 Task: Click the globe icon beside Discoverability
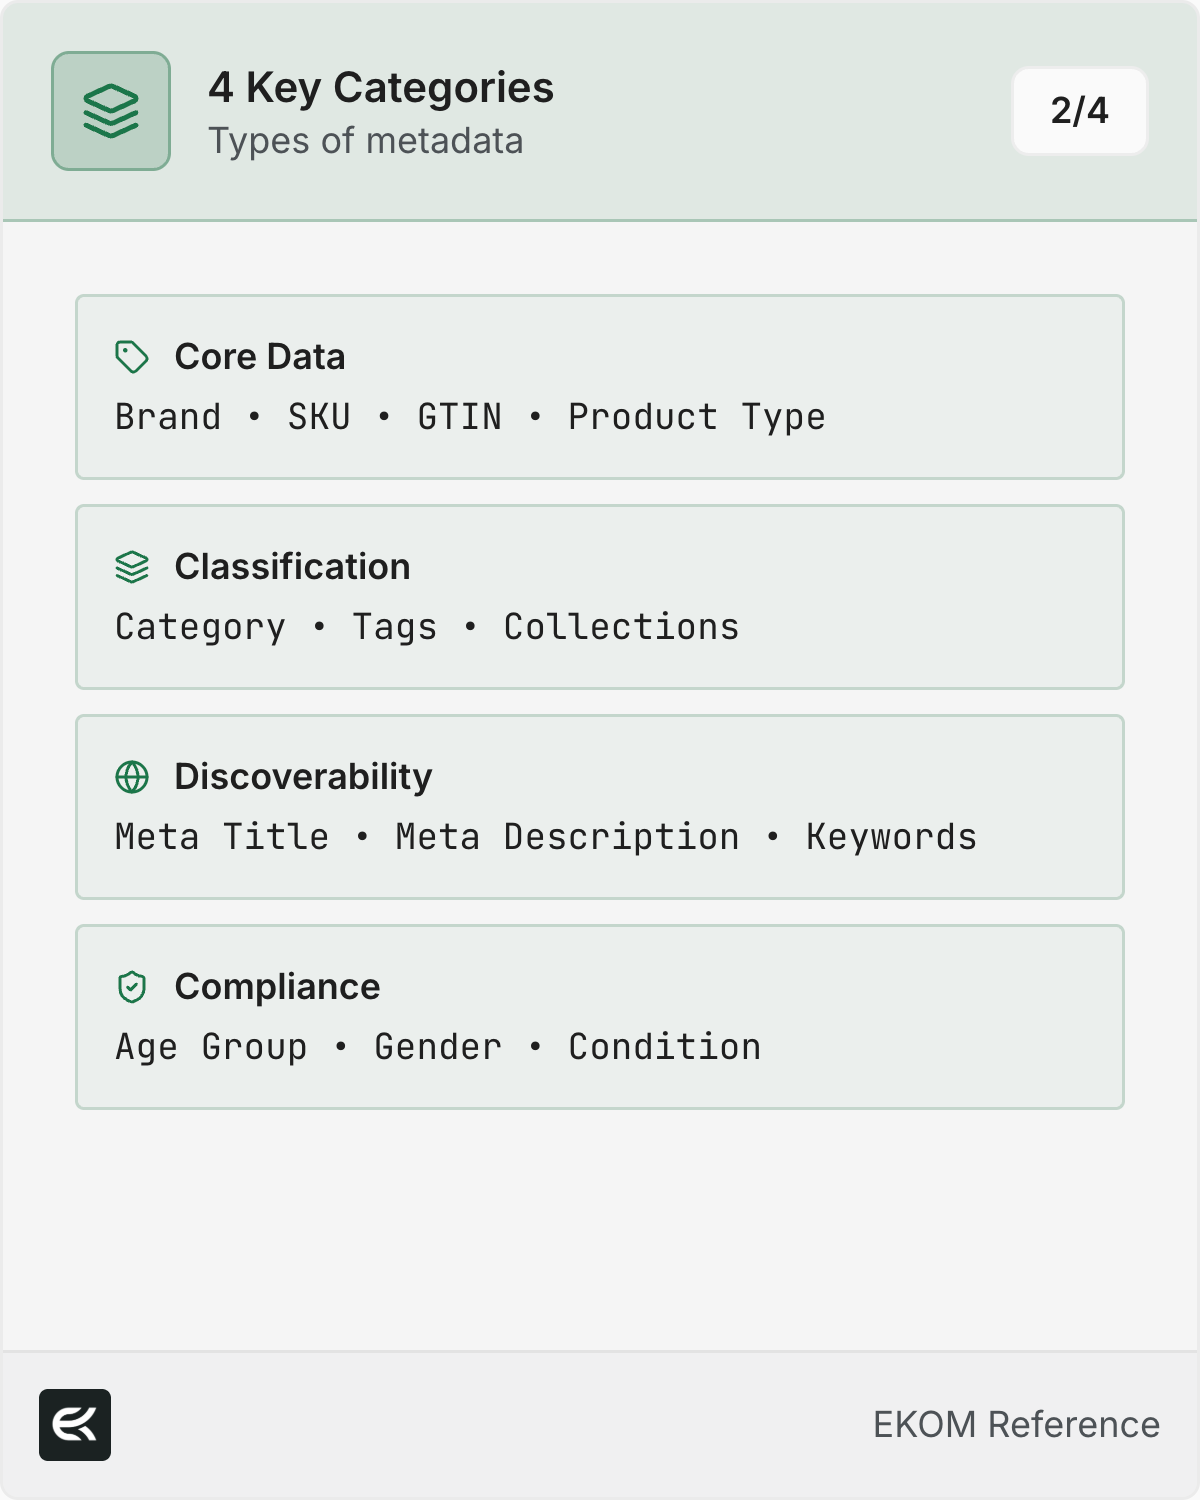132,777
